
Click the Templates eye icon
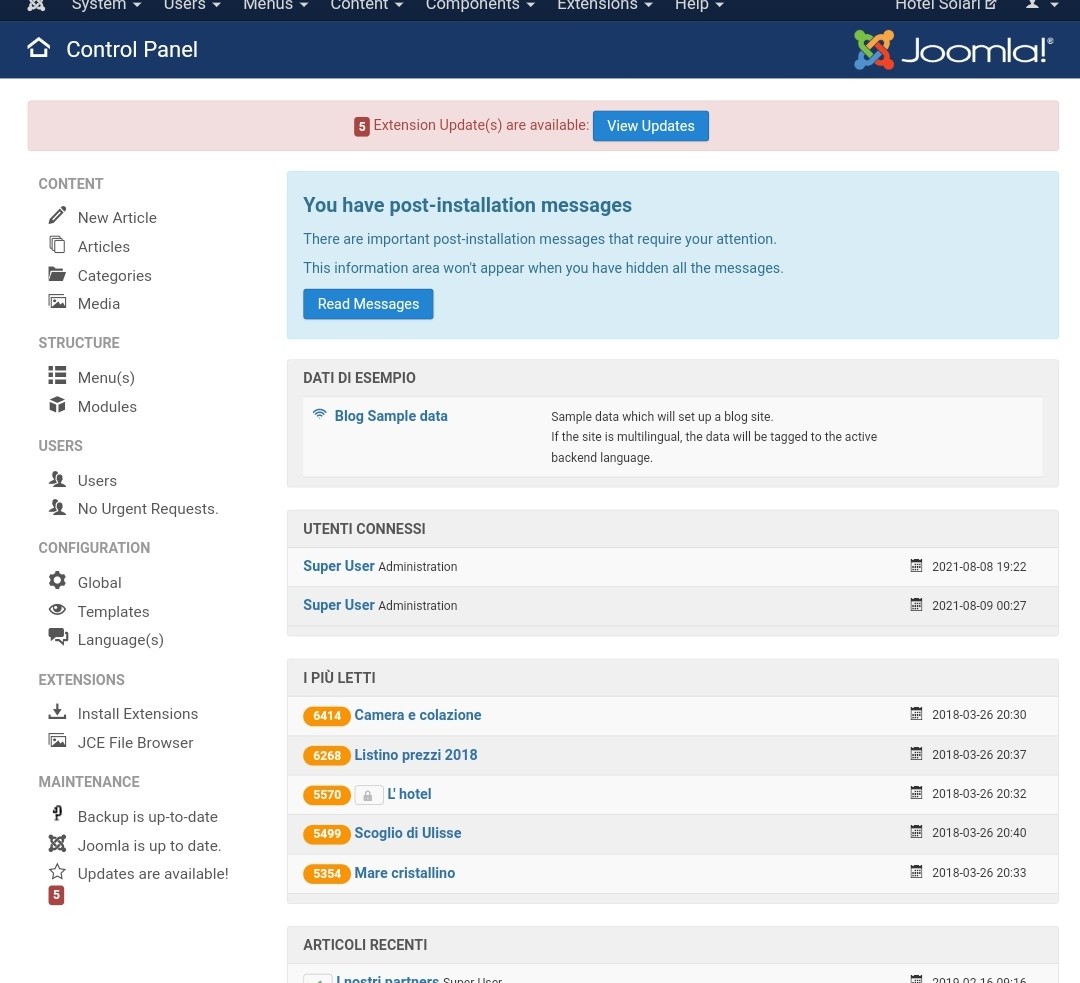point(57,610)
